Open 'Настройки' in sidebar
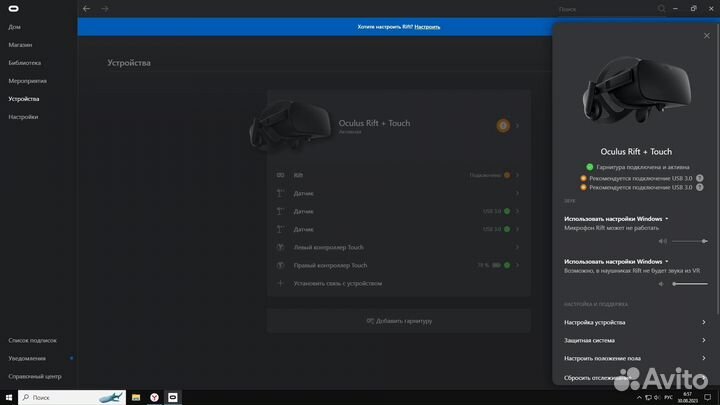Image resolution: width=720 pixels, height=405 pixels. [x=23, y=117]
